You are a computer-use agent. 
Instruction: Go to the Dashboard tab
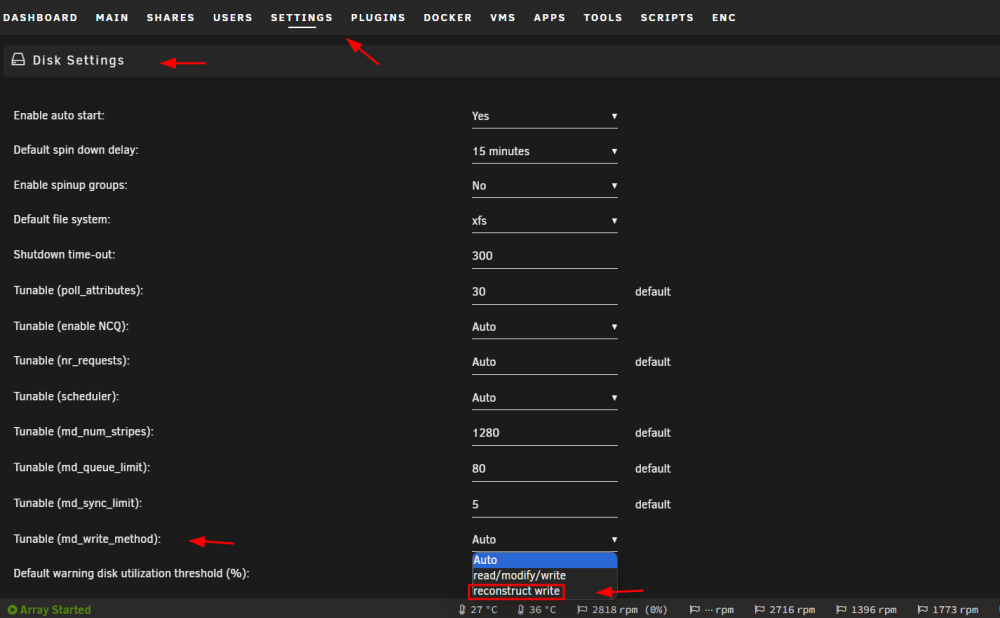[x=40, y=17]
